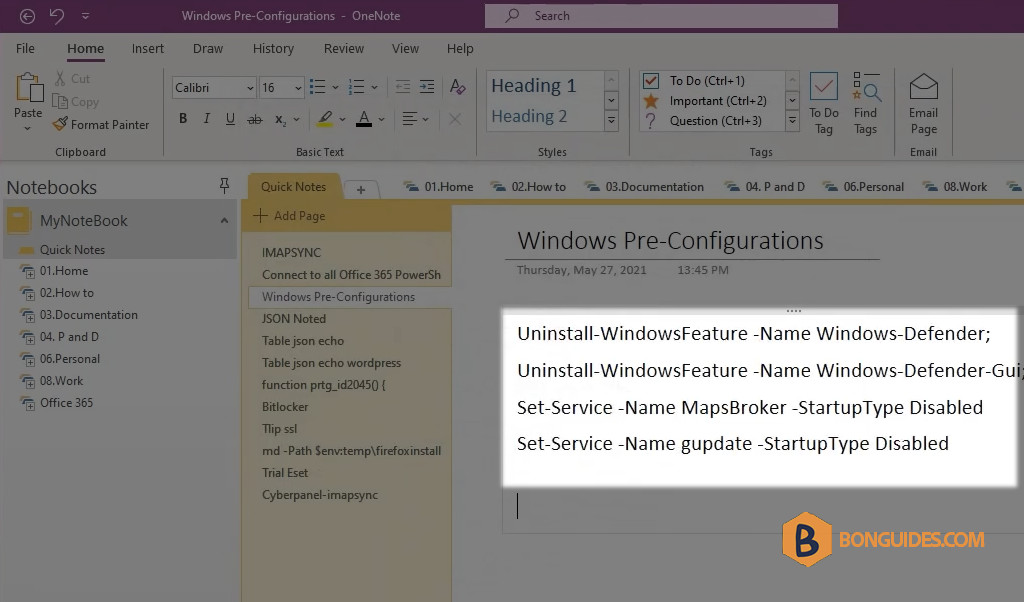Open the 06.Personal section tab
This screenshot has height=602, width=1024.
click(x=863, y=187)
